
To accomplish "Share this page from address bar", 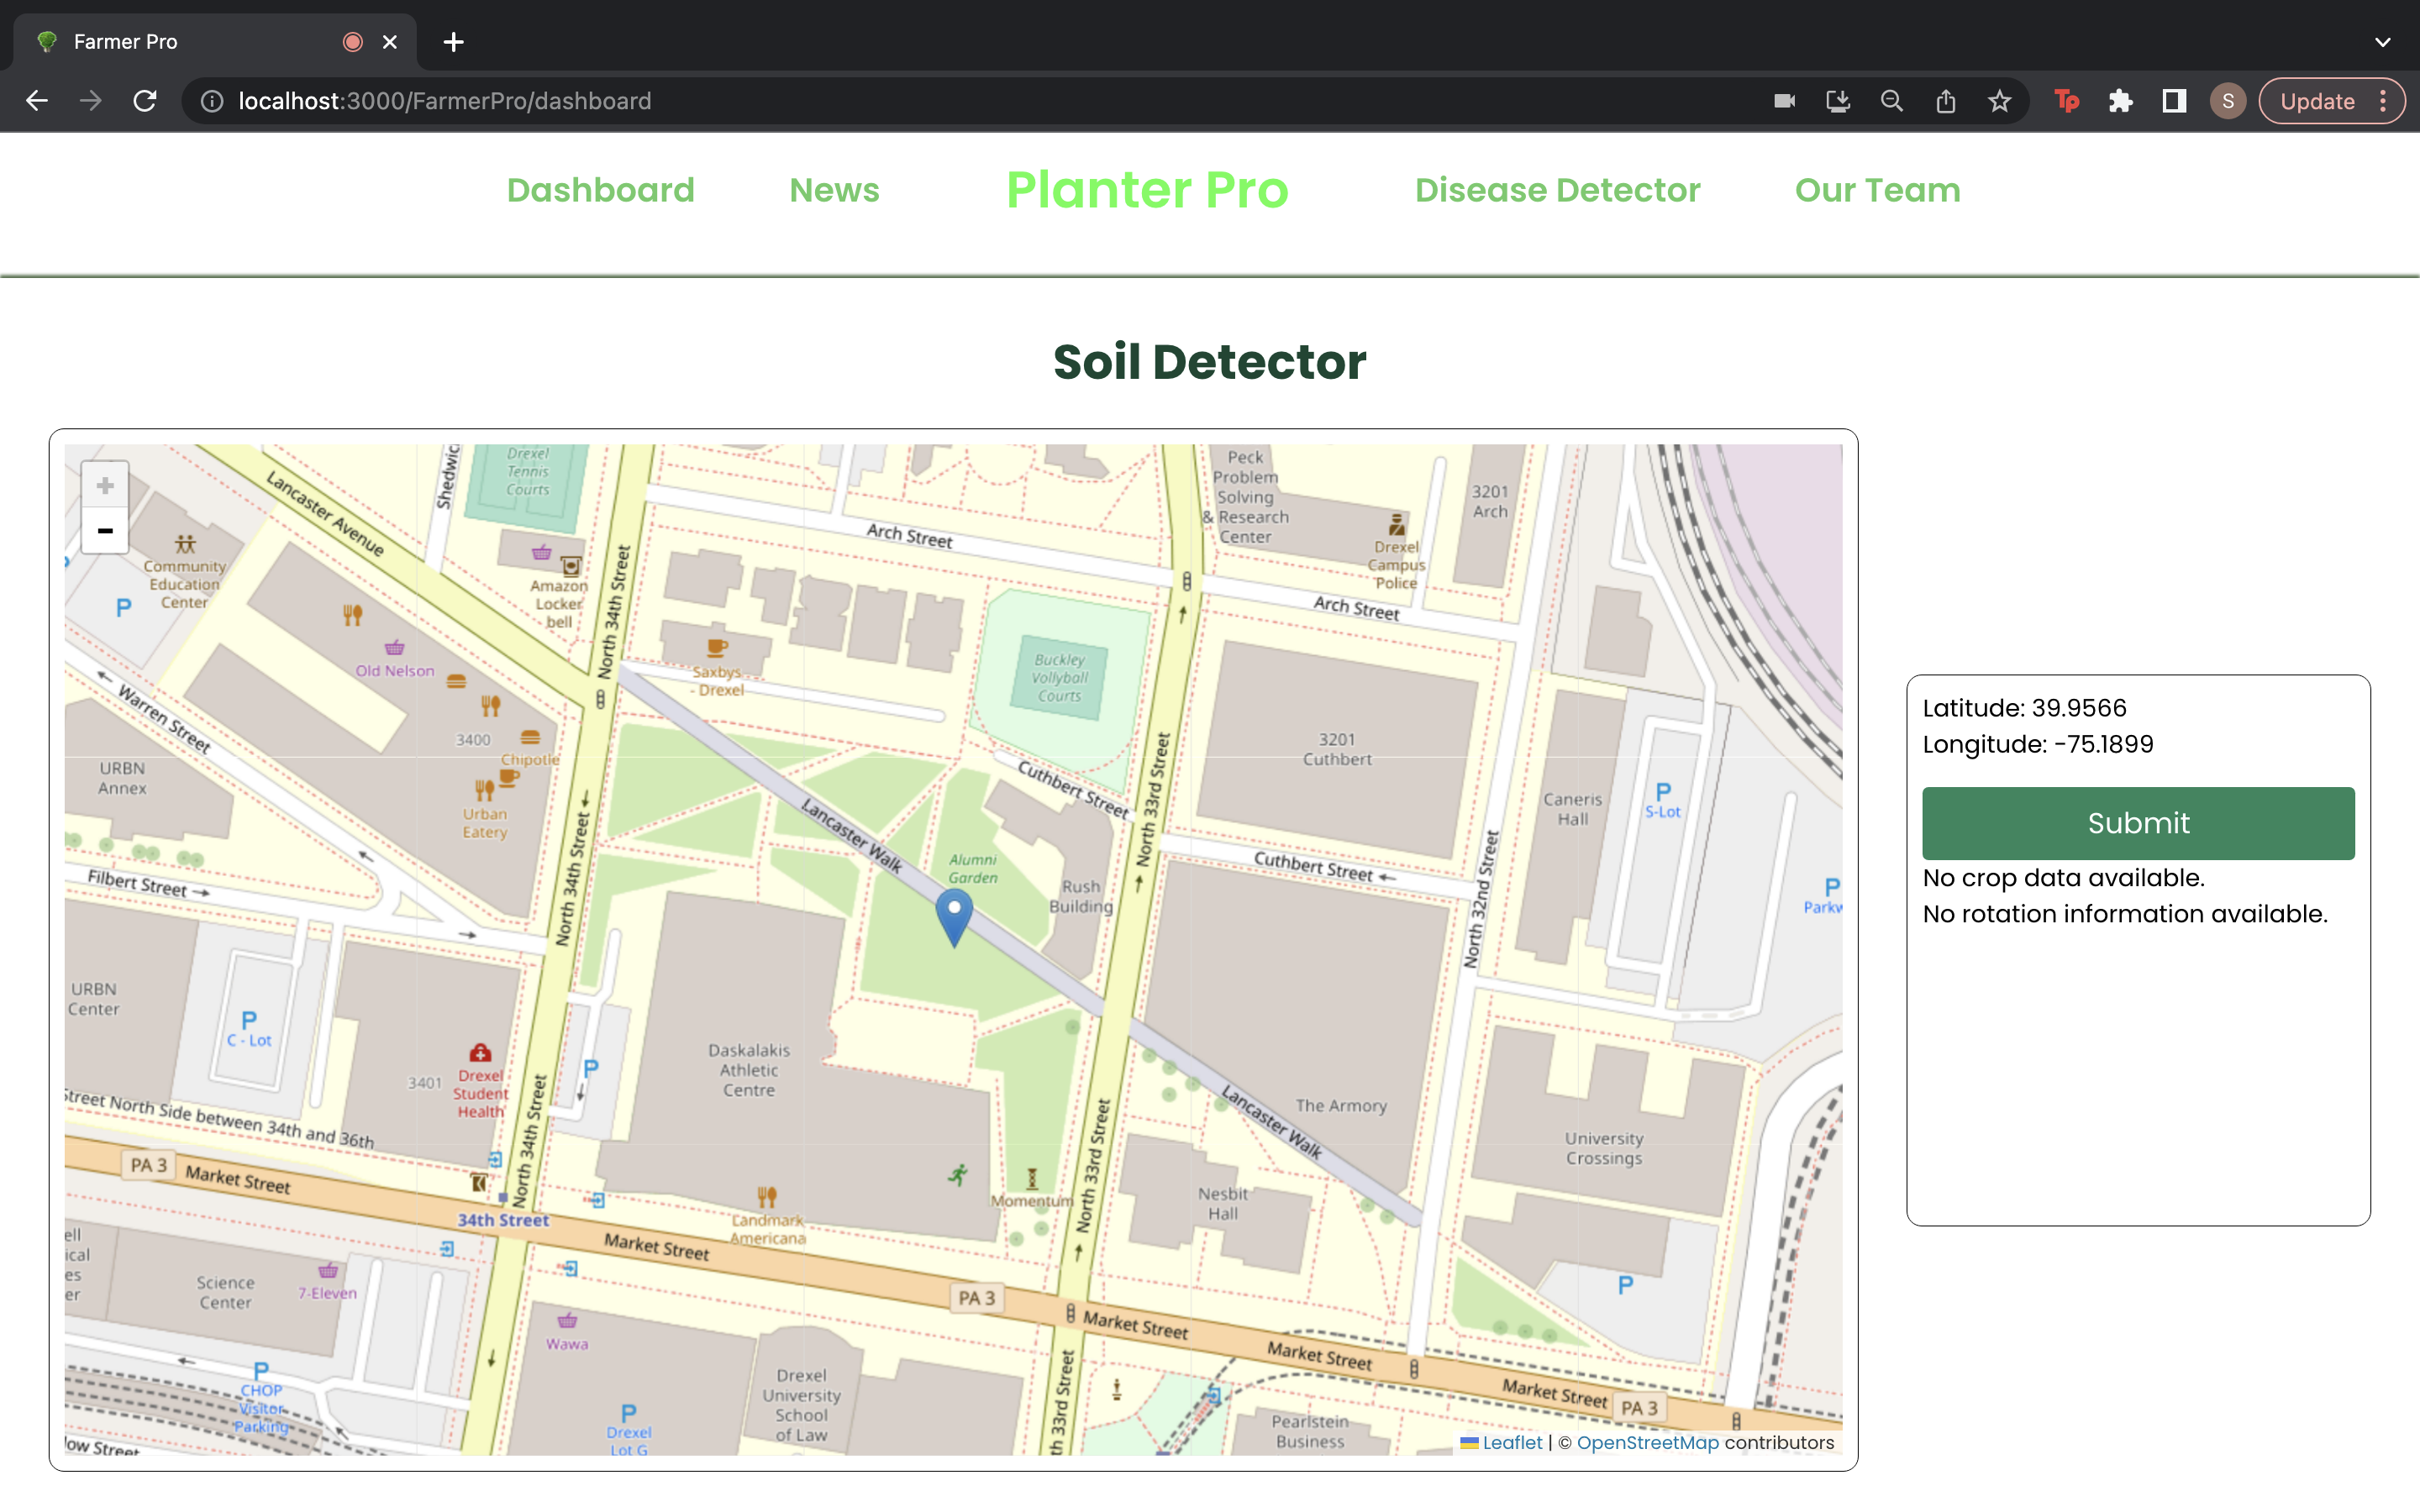I will [1945, 101].
